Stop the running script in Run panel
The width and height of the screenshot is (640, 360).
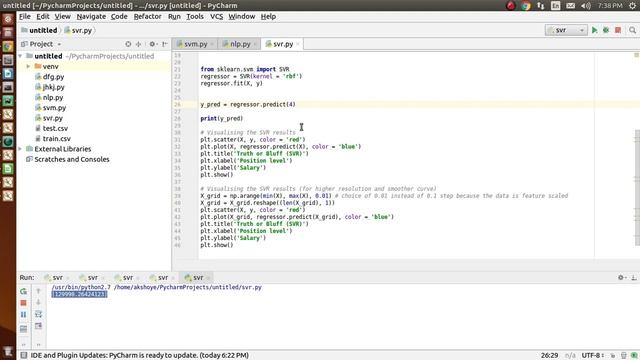coord(24,303)
